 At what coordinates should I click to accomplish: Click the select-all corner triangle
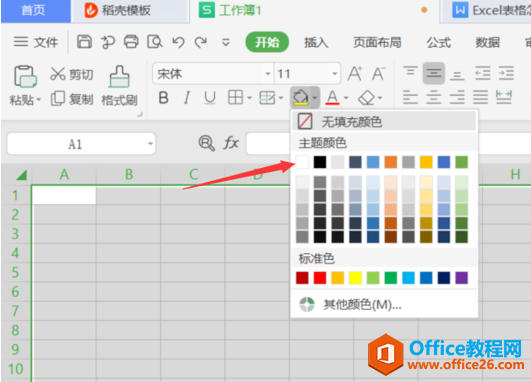[21, 175]
